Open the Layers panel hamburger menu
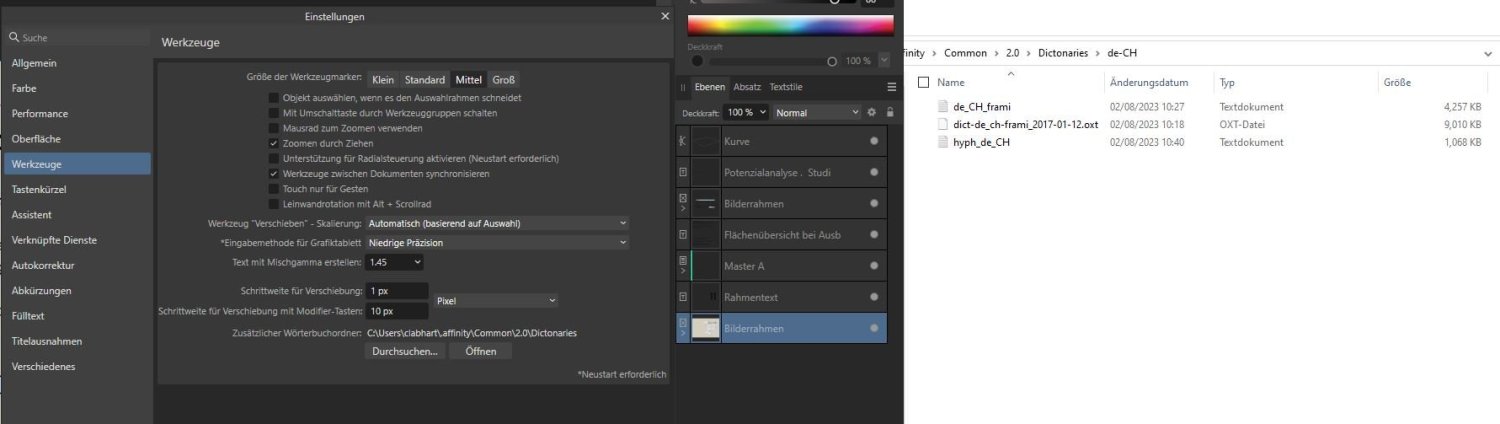This screenshot has width=1500, height=424. (x=891, y=87)
